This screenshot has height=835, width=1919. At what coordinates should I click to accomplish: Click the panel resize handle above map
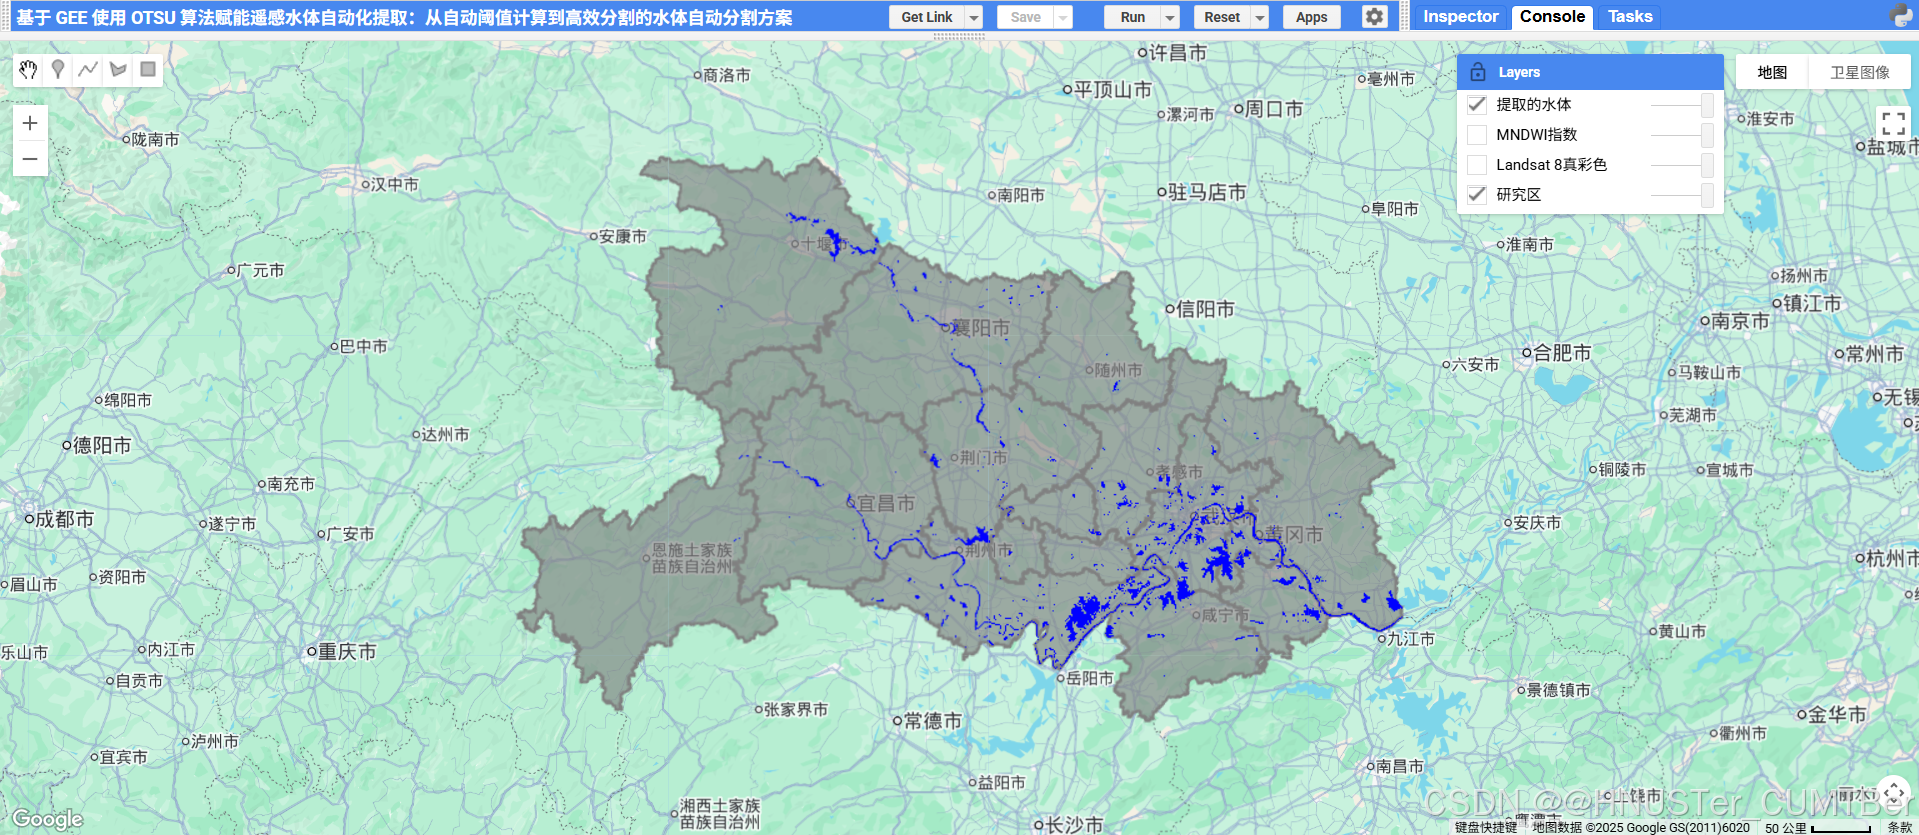pos(959,36)
